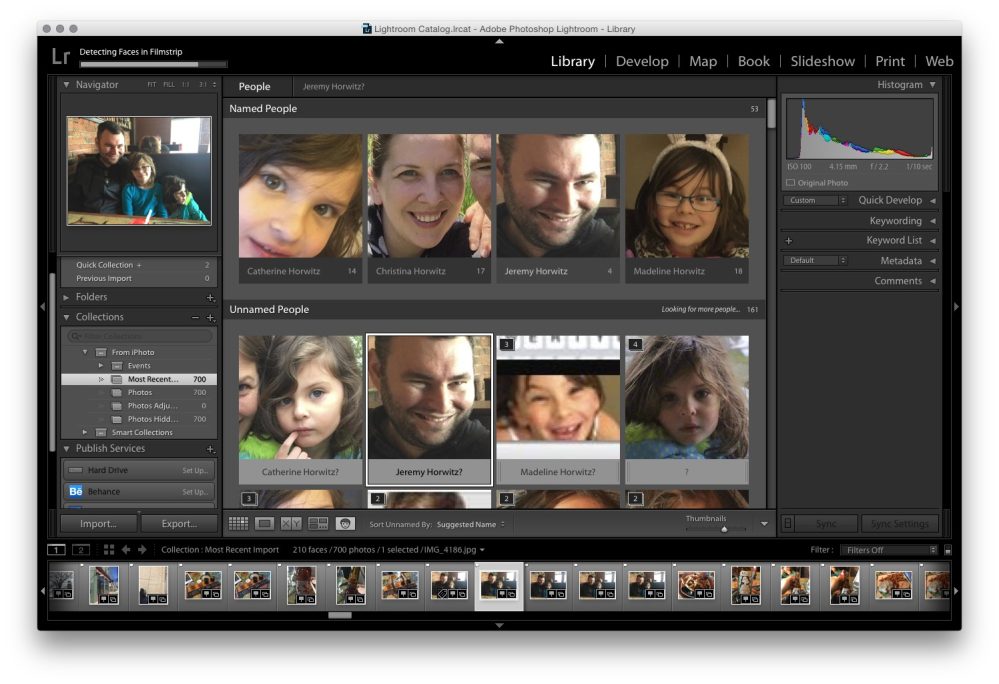The width and height of the screenshot is (999, 684).
Task: Open the Map module
Action: [x=703, y=61]
